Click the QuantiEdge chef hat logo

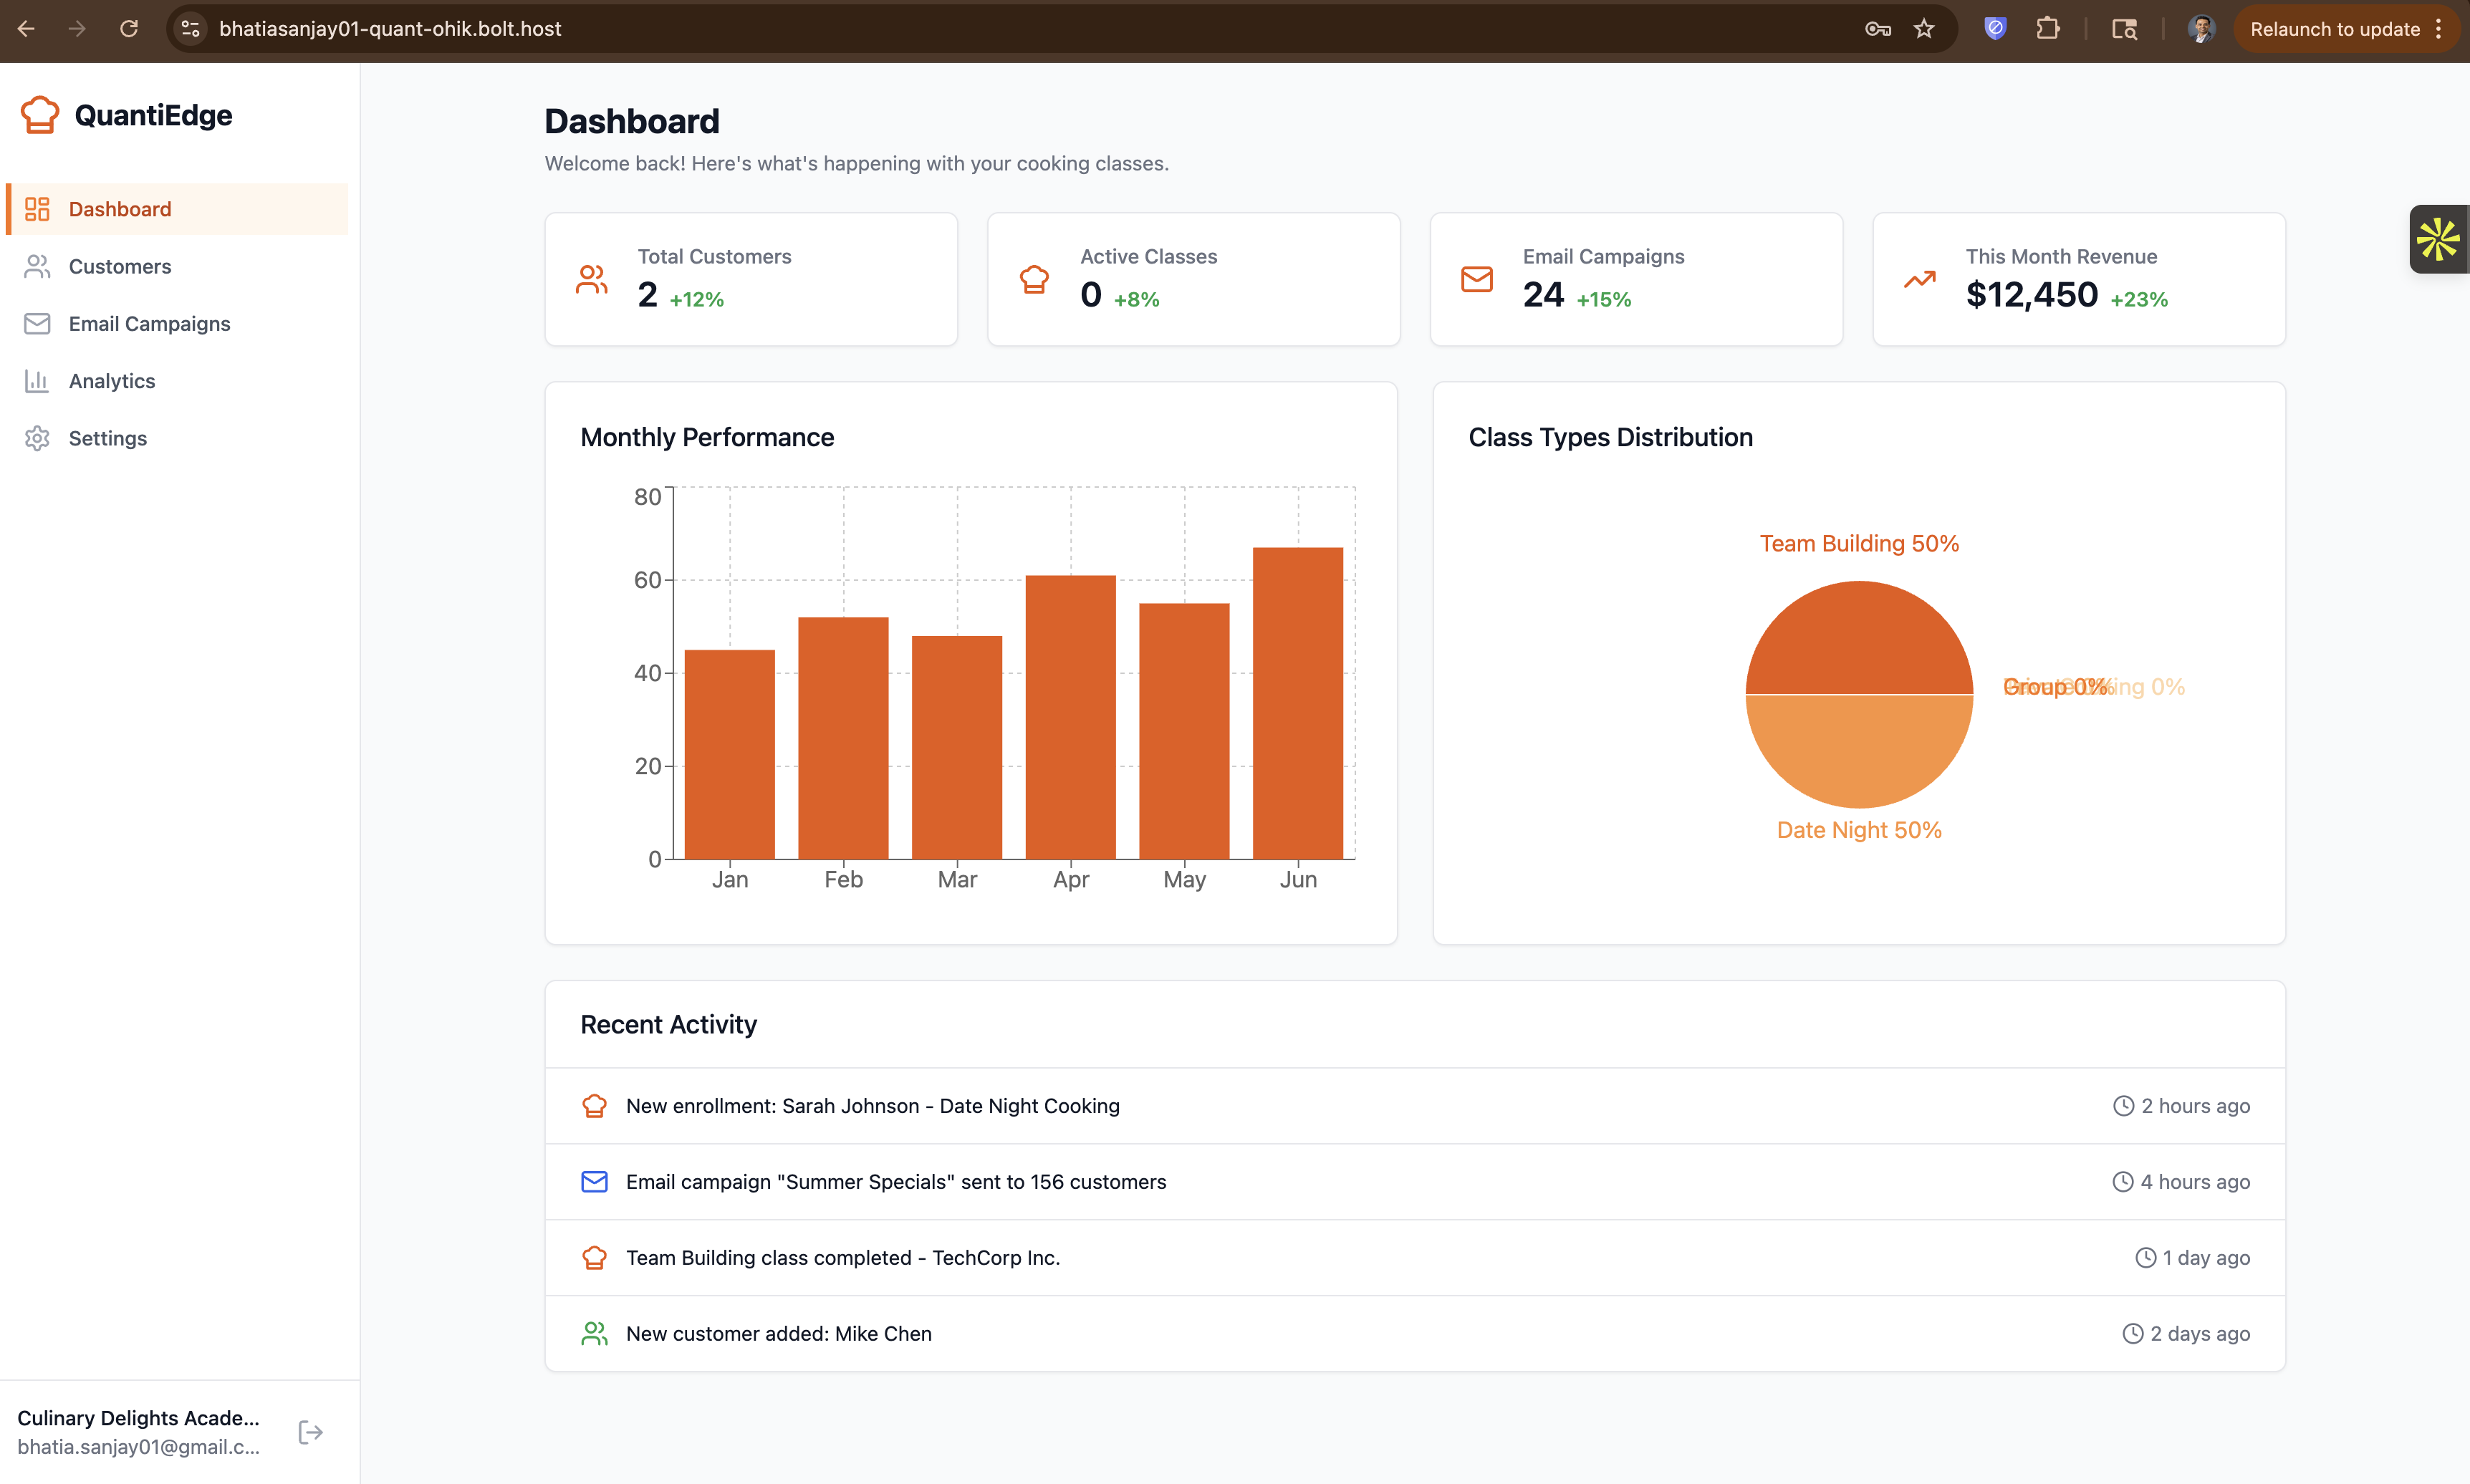pyautogui.click(x=40, y=115)
